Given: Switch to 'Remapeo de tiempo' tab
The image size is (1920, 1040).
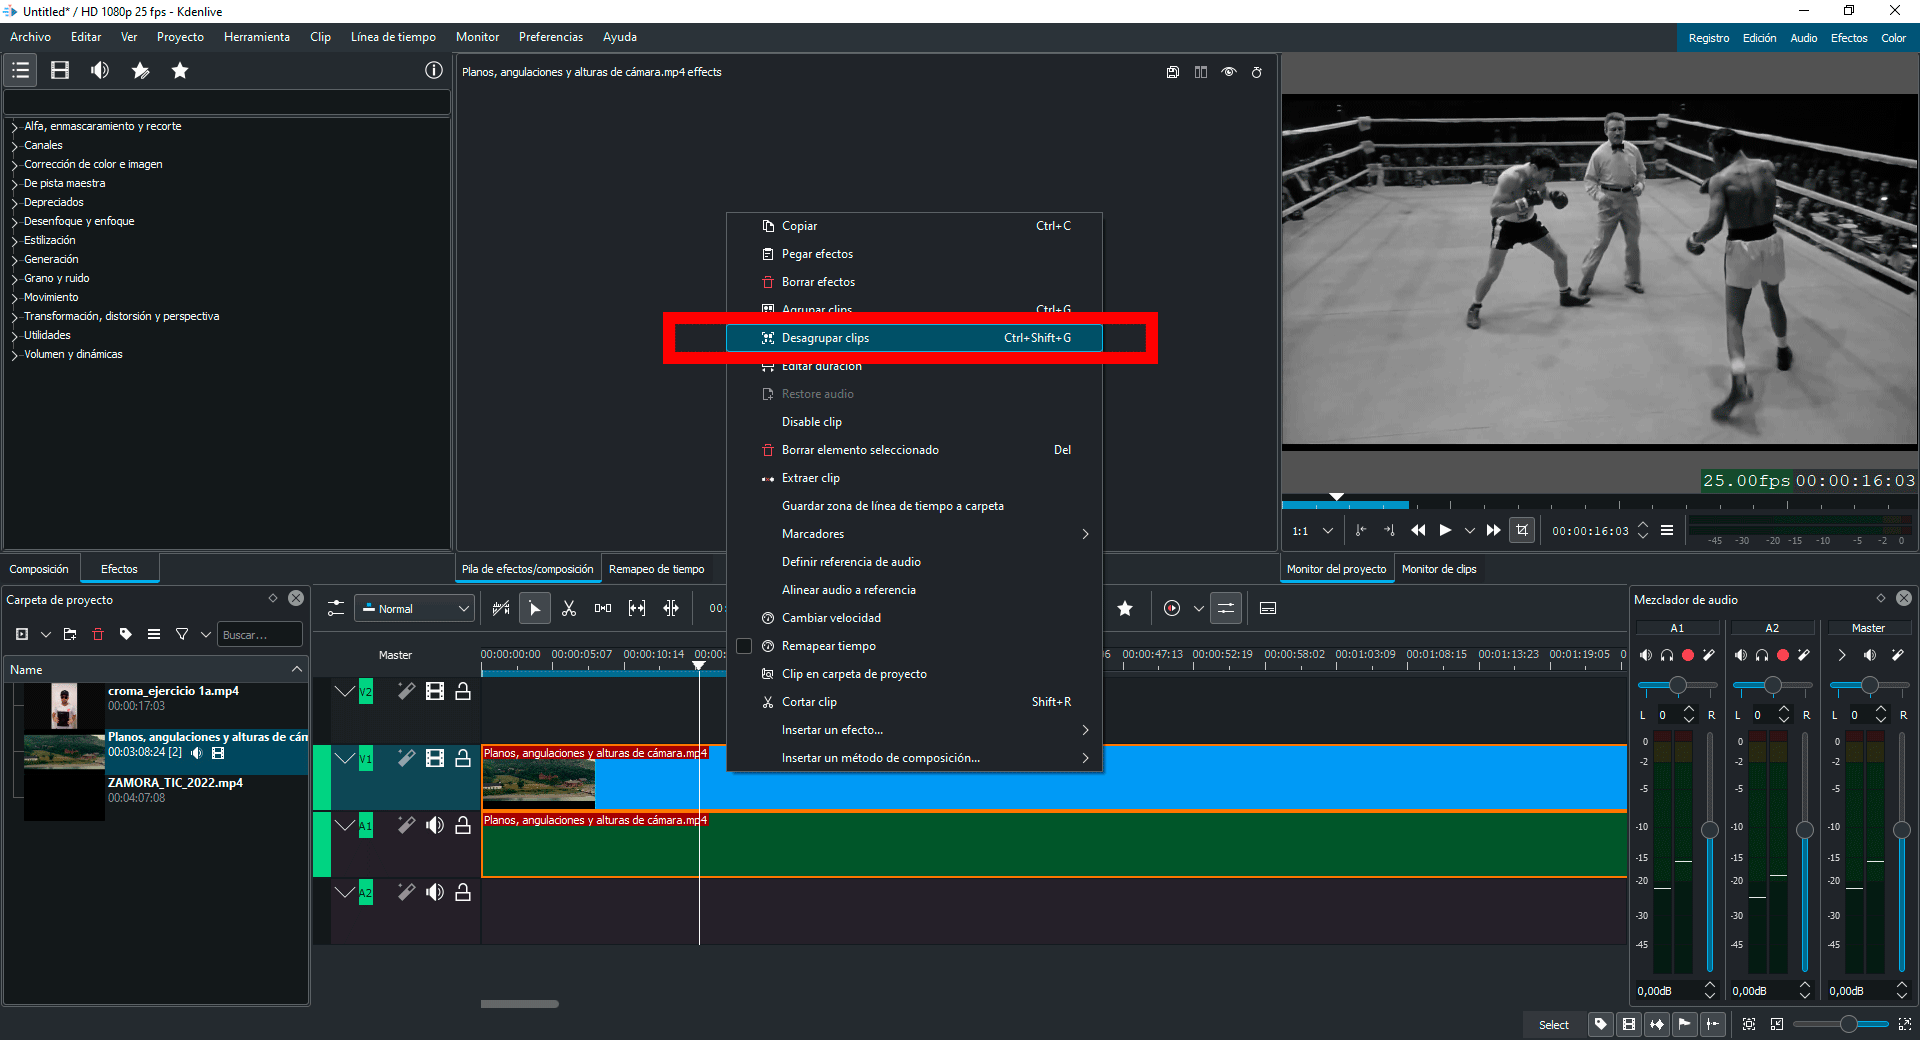Looking at the screenshot, I should pos(656,569).
